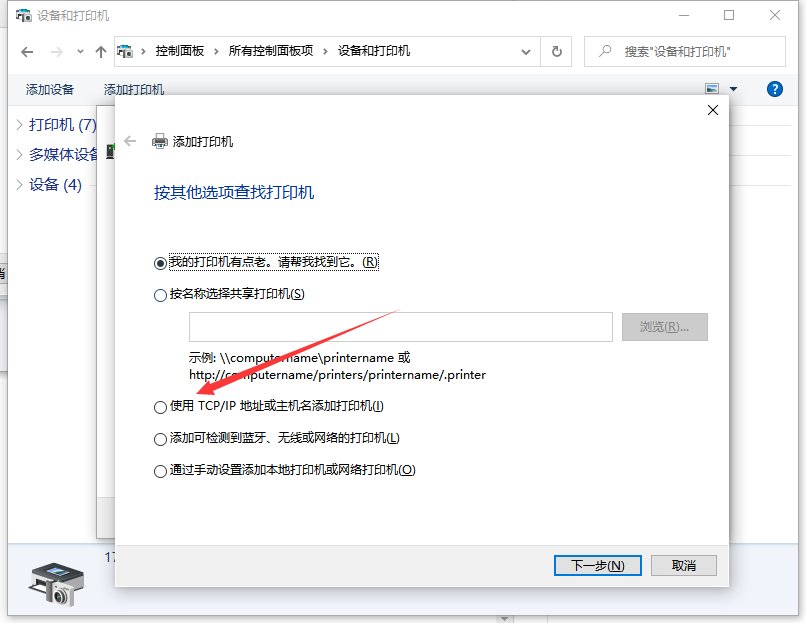Expand the 打印机 (7) group
This screenshot has height=623, width=806.
(19, 125)
